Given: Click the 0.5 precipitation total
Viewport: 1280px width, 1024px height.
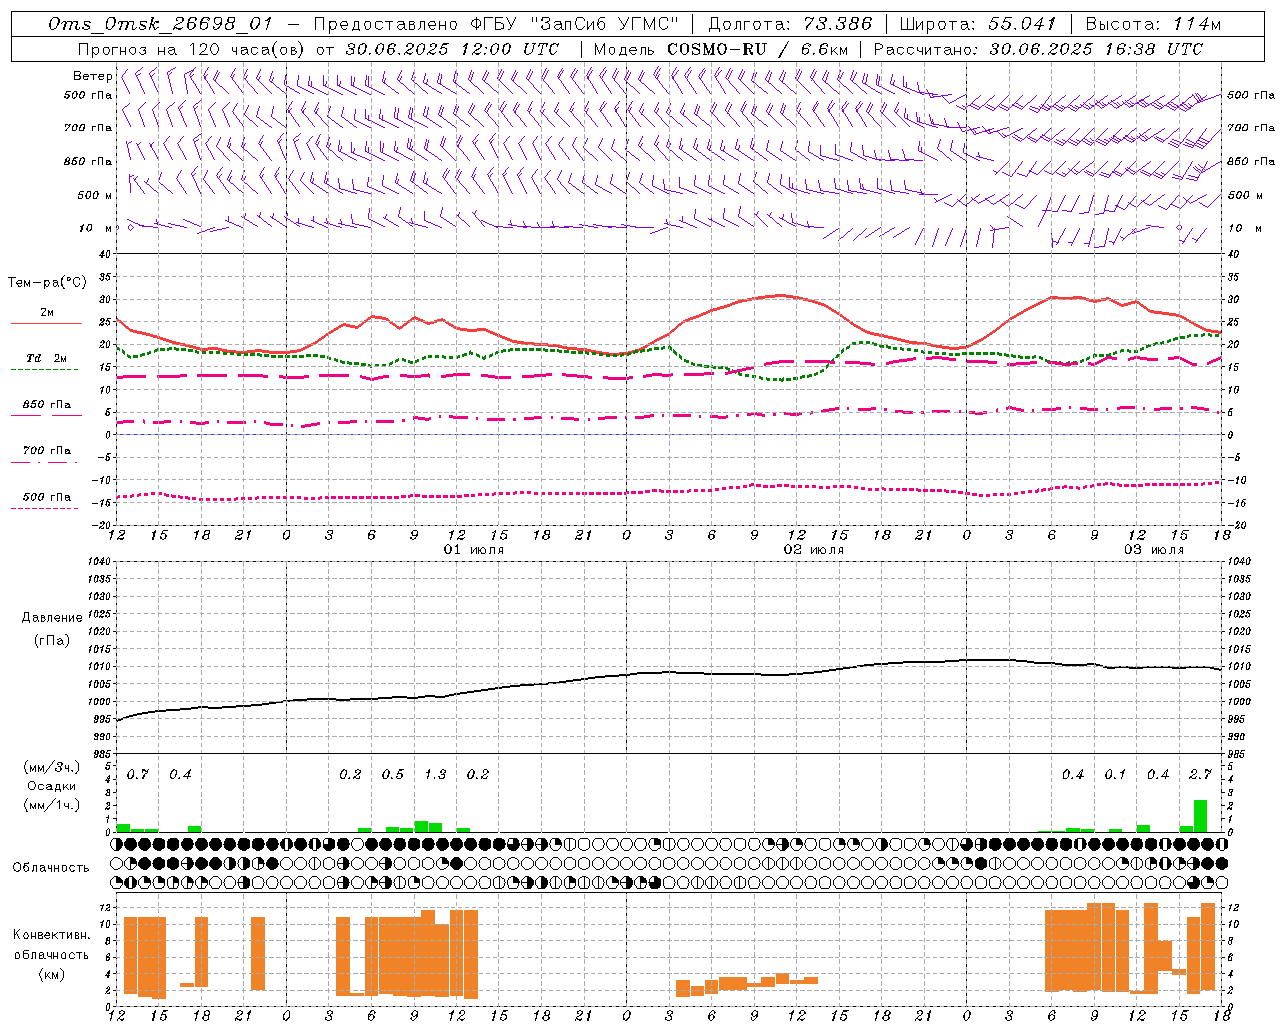Looking at the screenshot, I should [393, 774].
